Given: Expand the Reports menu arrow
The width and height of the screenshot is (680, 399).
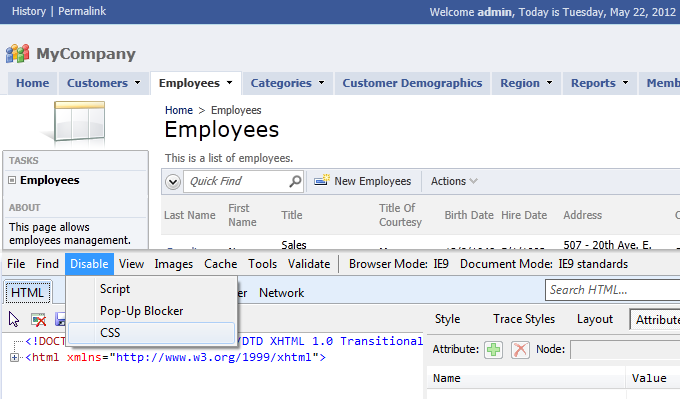Looking at the screenshot, I should [625, 82].
